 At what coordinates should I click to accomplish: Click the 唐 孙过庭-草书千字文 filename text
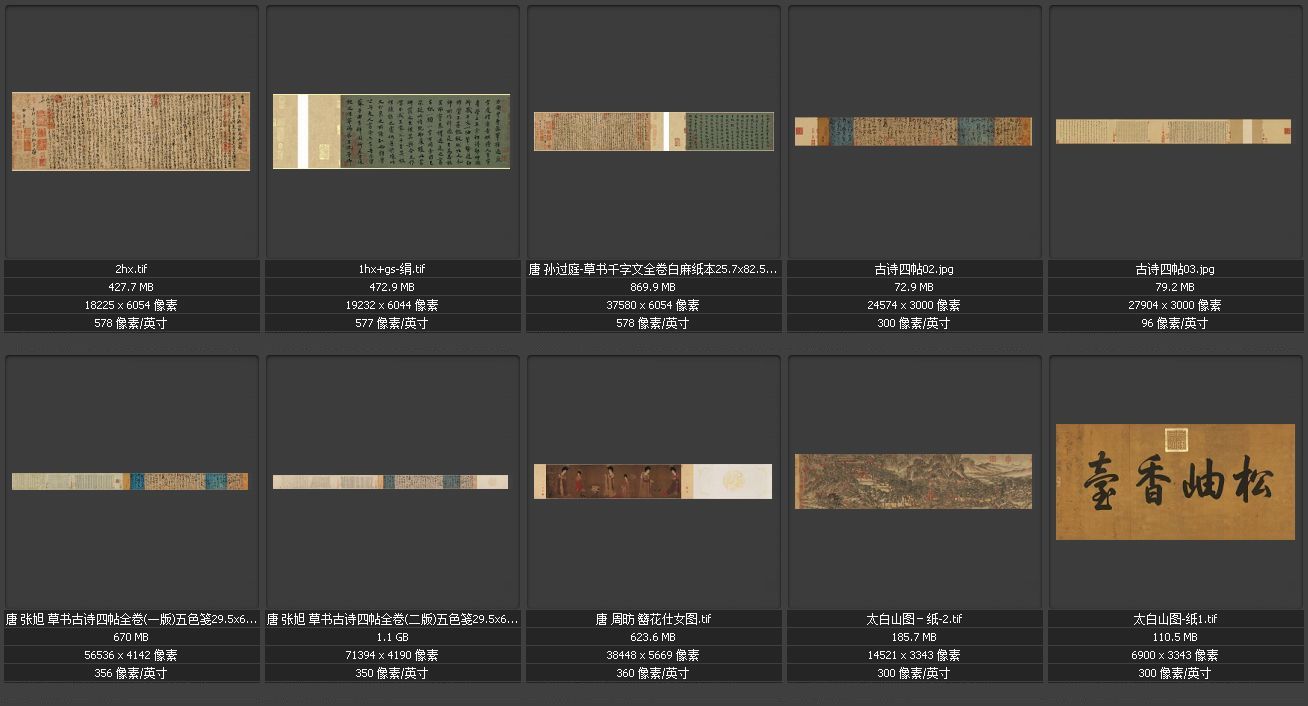coord(653,269)
